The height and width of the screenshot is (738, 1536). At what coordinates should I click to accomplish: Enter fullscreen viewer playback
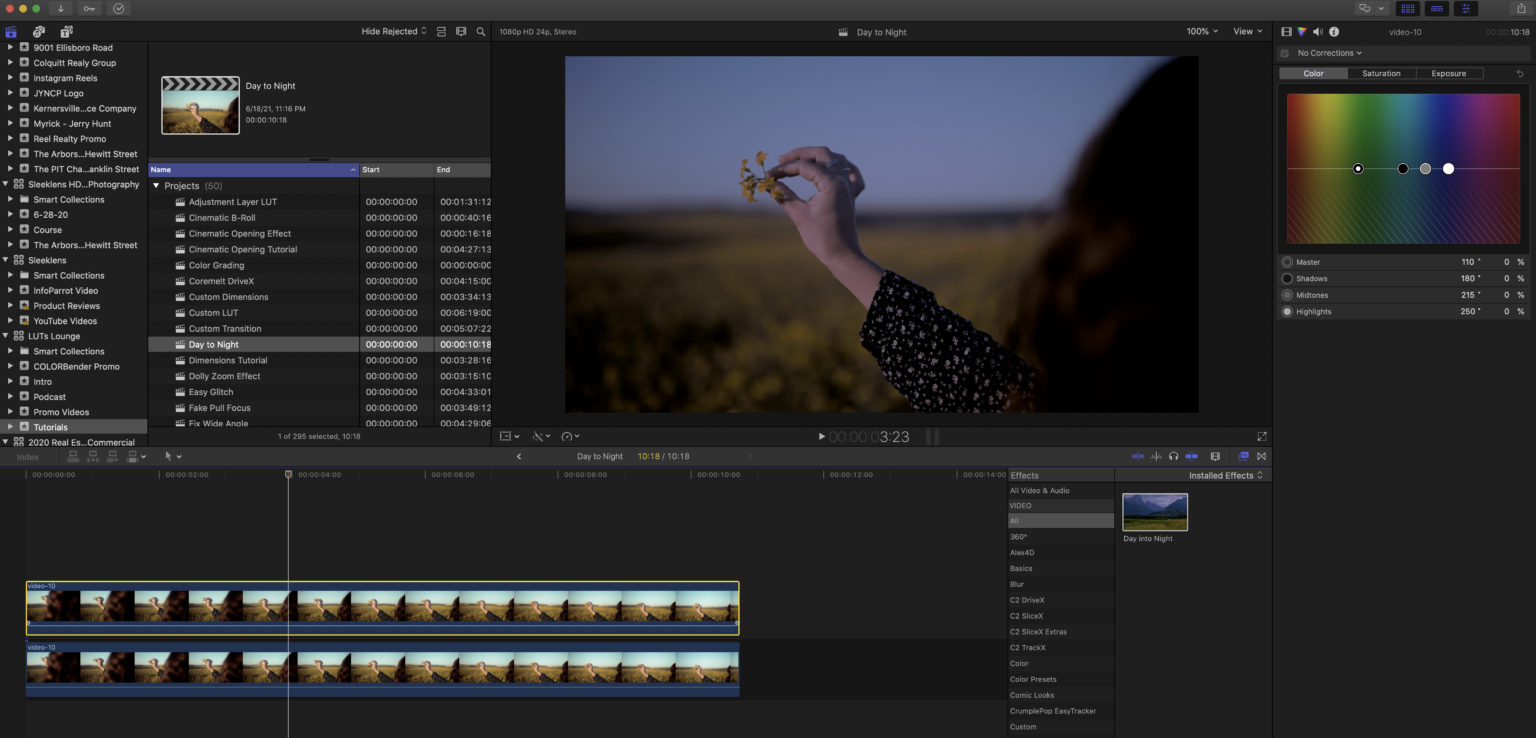[x=1262, y=436]
